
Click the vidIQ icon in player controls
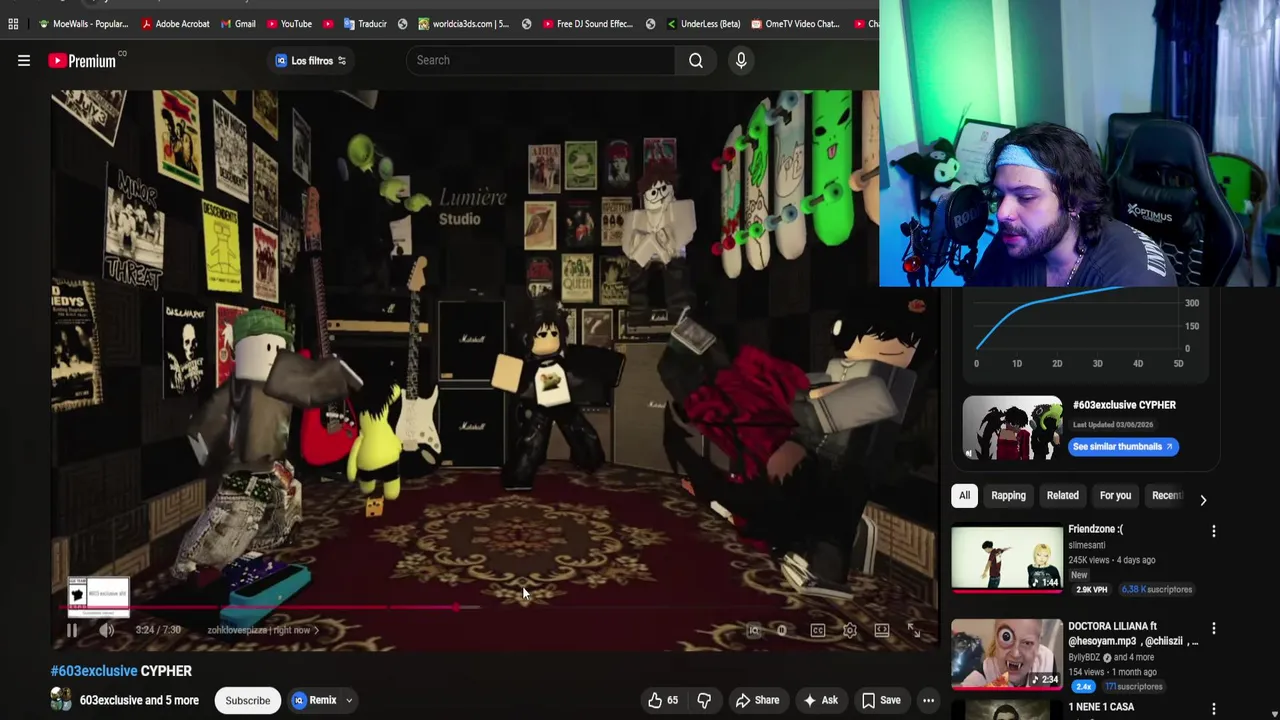754,630
